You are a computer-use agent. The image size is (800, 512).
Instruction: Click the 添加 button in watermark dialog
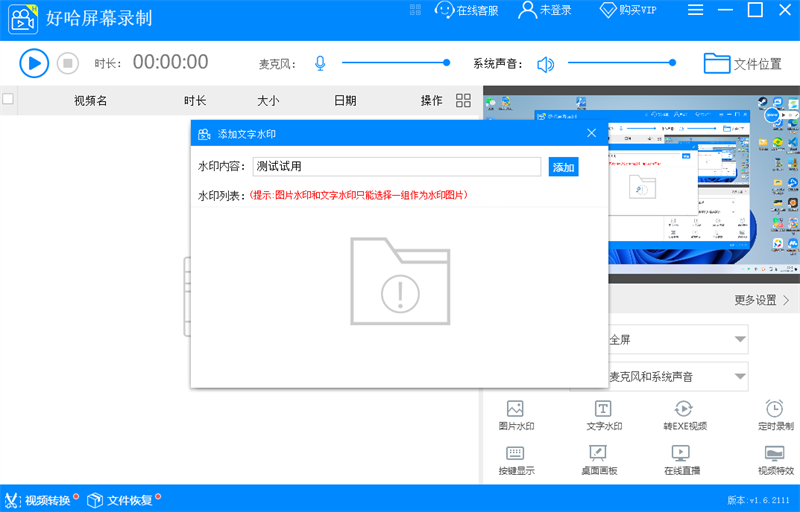tap(564, 167)
